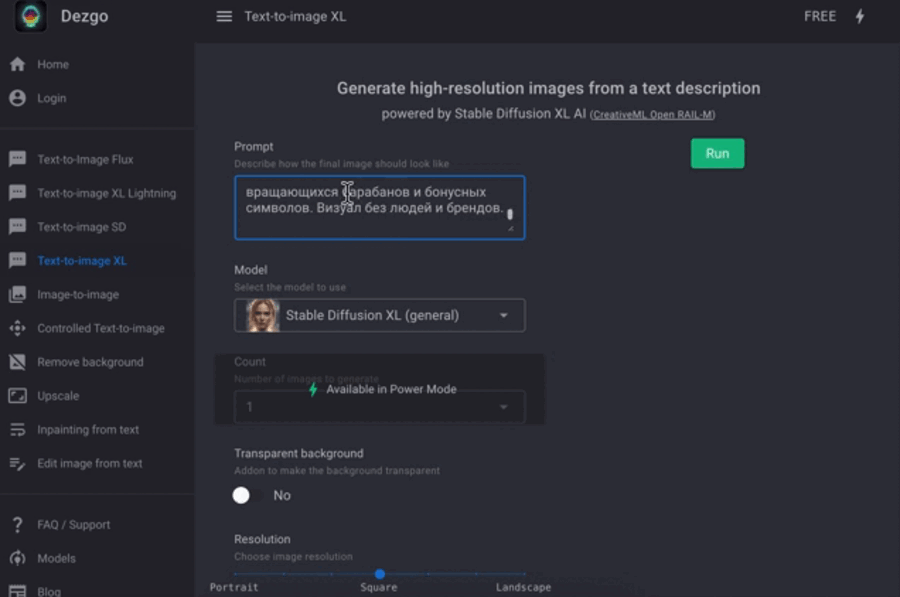This screenshot has width=900, height=597.
Task: Click the Text-to-image XL Lightning icon
Action: pyautogui.click(x=17, y=193)
